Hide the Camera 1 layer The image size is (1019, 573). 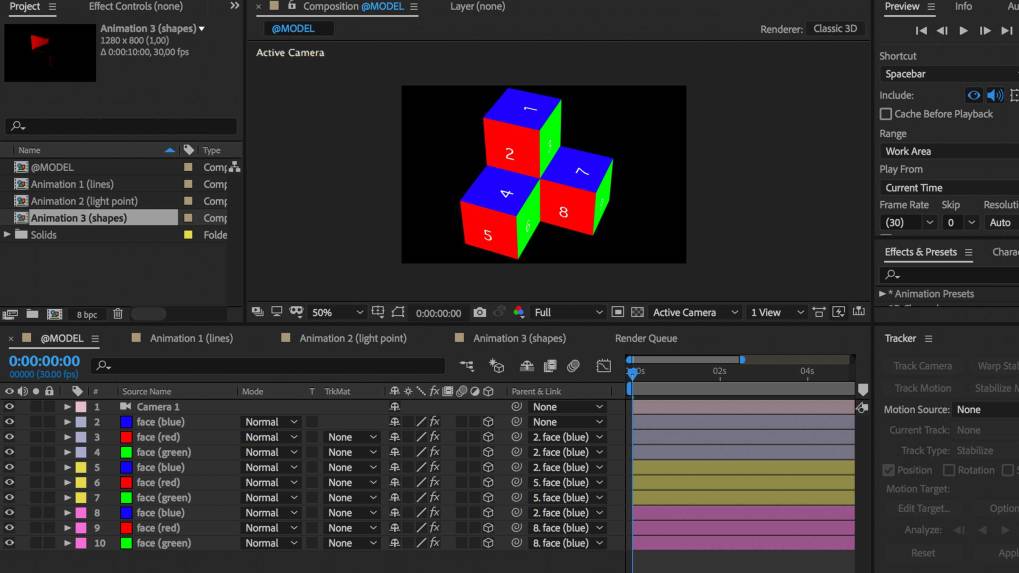pyautogui.click(x=10, y=407)
